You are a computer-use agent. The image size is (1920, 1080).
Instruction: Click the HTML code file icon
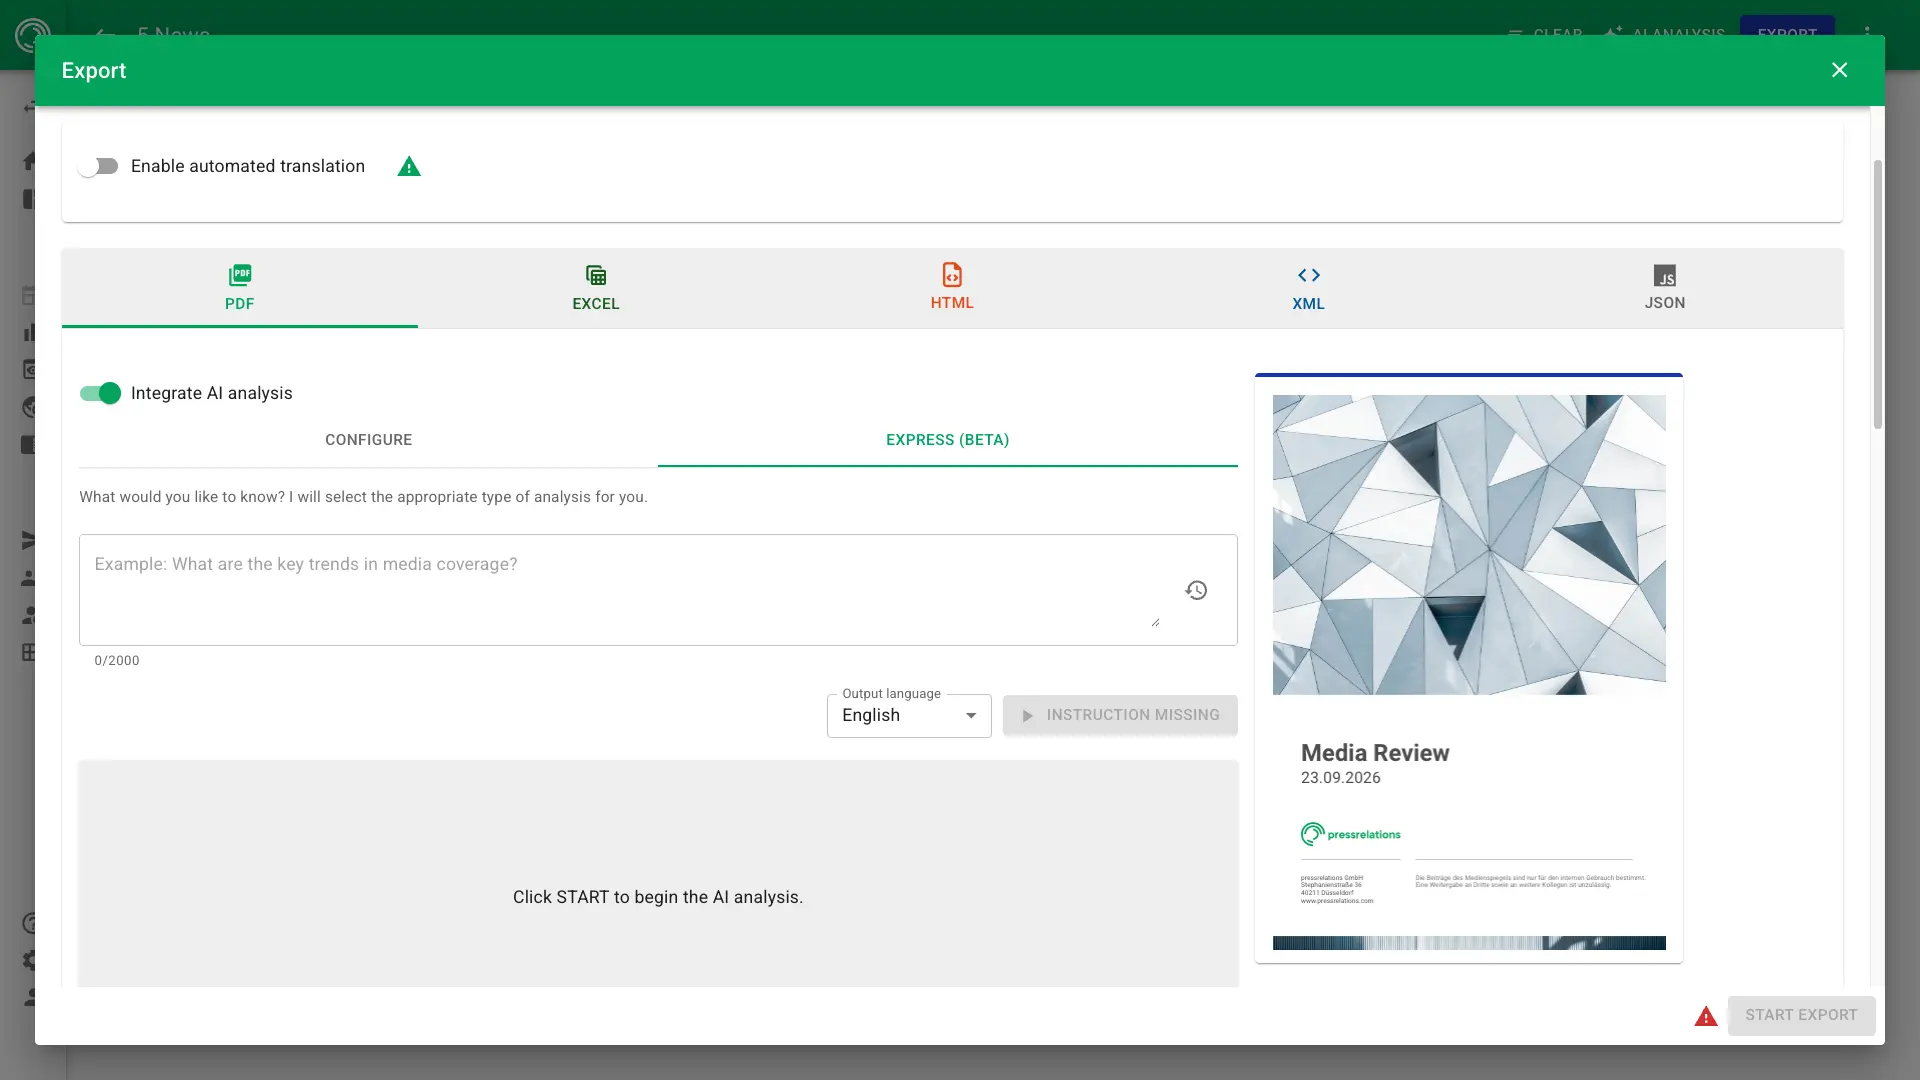point(952,274)
